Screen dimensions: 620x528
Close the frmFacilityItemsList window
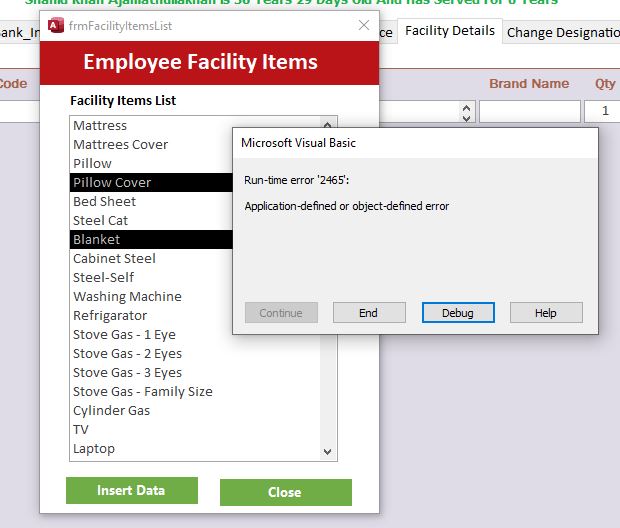coord(364,25)
